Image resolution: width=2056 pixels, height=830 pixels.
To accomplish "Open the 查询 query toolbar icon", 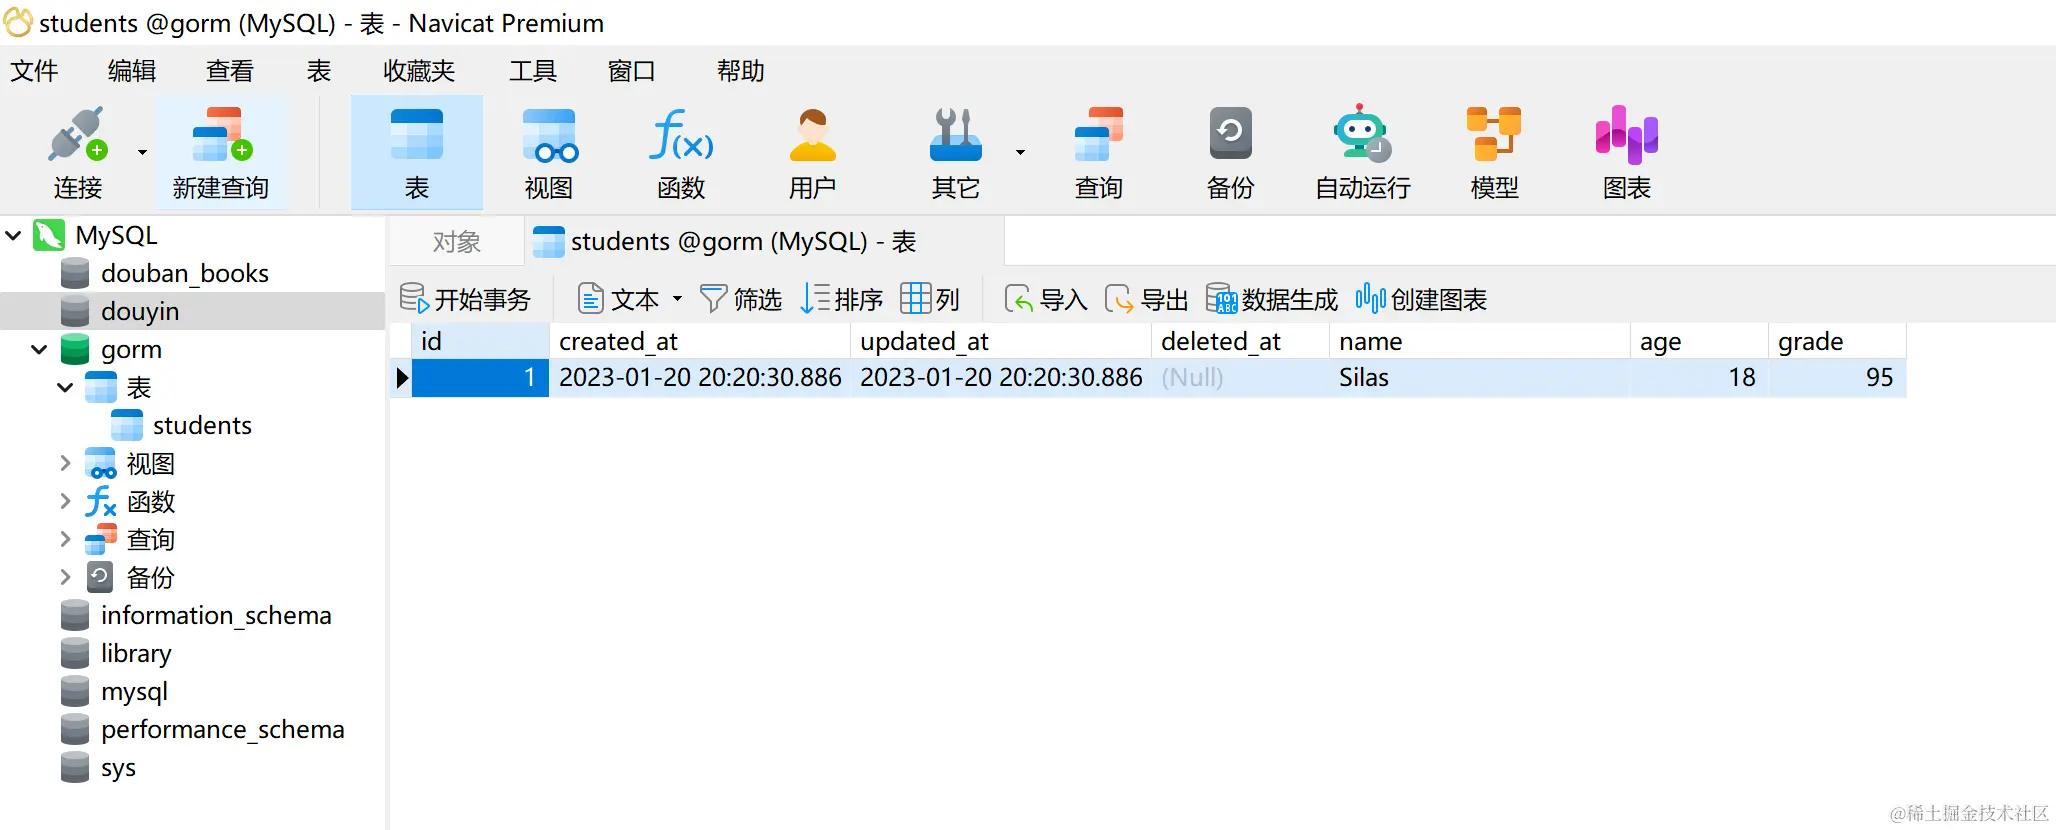I will click(x=1098, y=152).
